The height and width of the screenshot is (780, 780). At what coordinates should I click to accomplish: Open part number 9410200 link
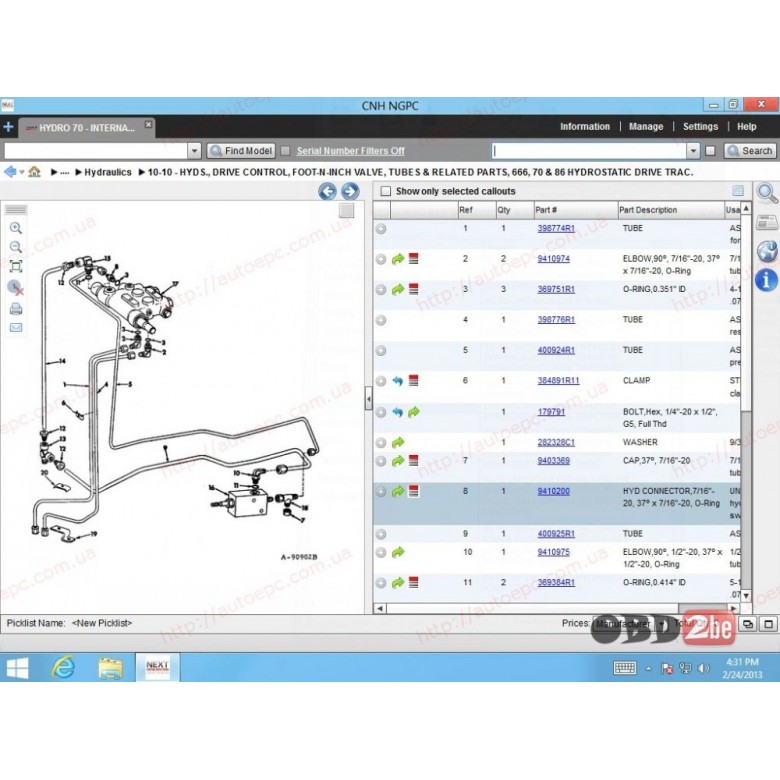pos(553,491)
